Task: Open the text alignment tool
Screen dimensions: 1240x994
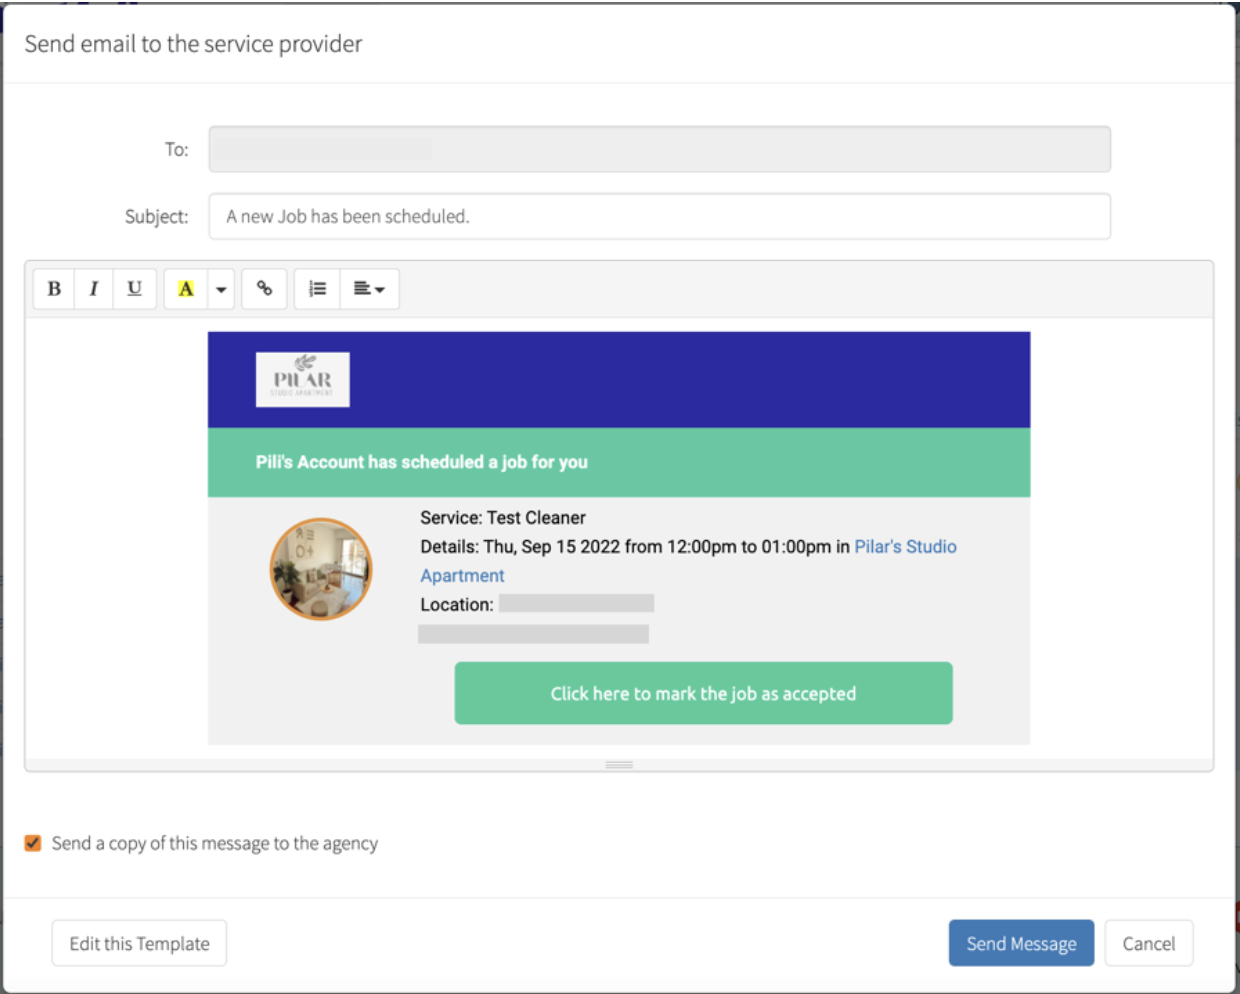Action: (364, 289)
